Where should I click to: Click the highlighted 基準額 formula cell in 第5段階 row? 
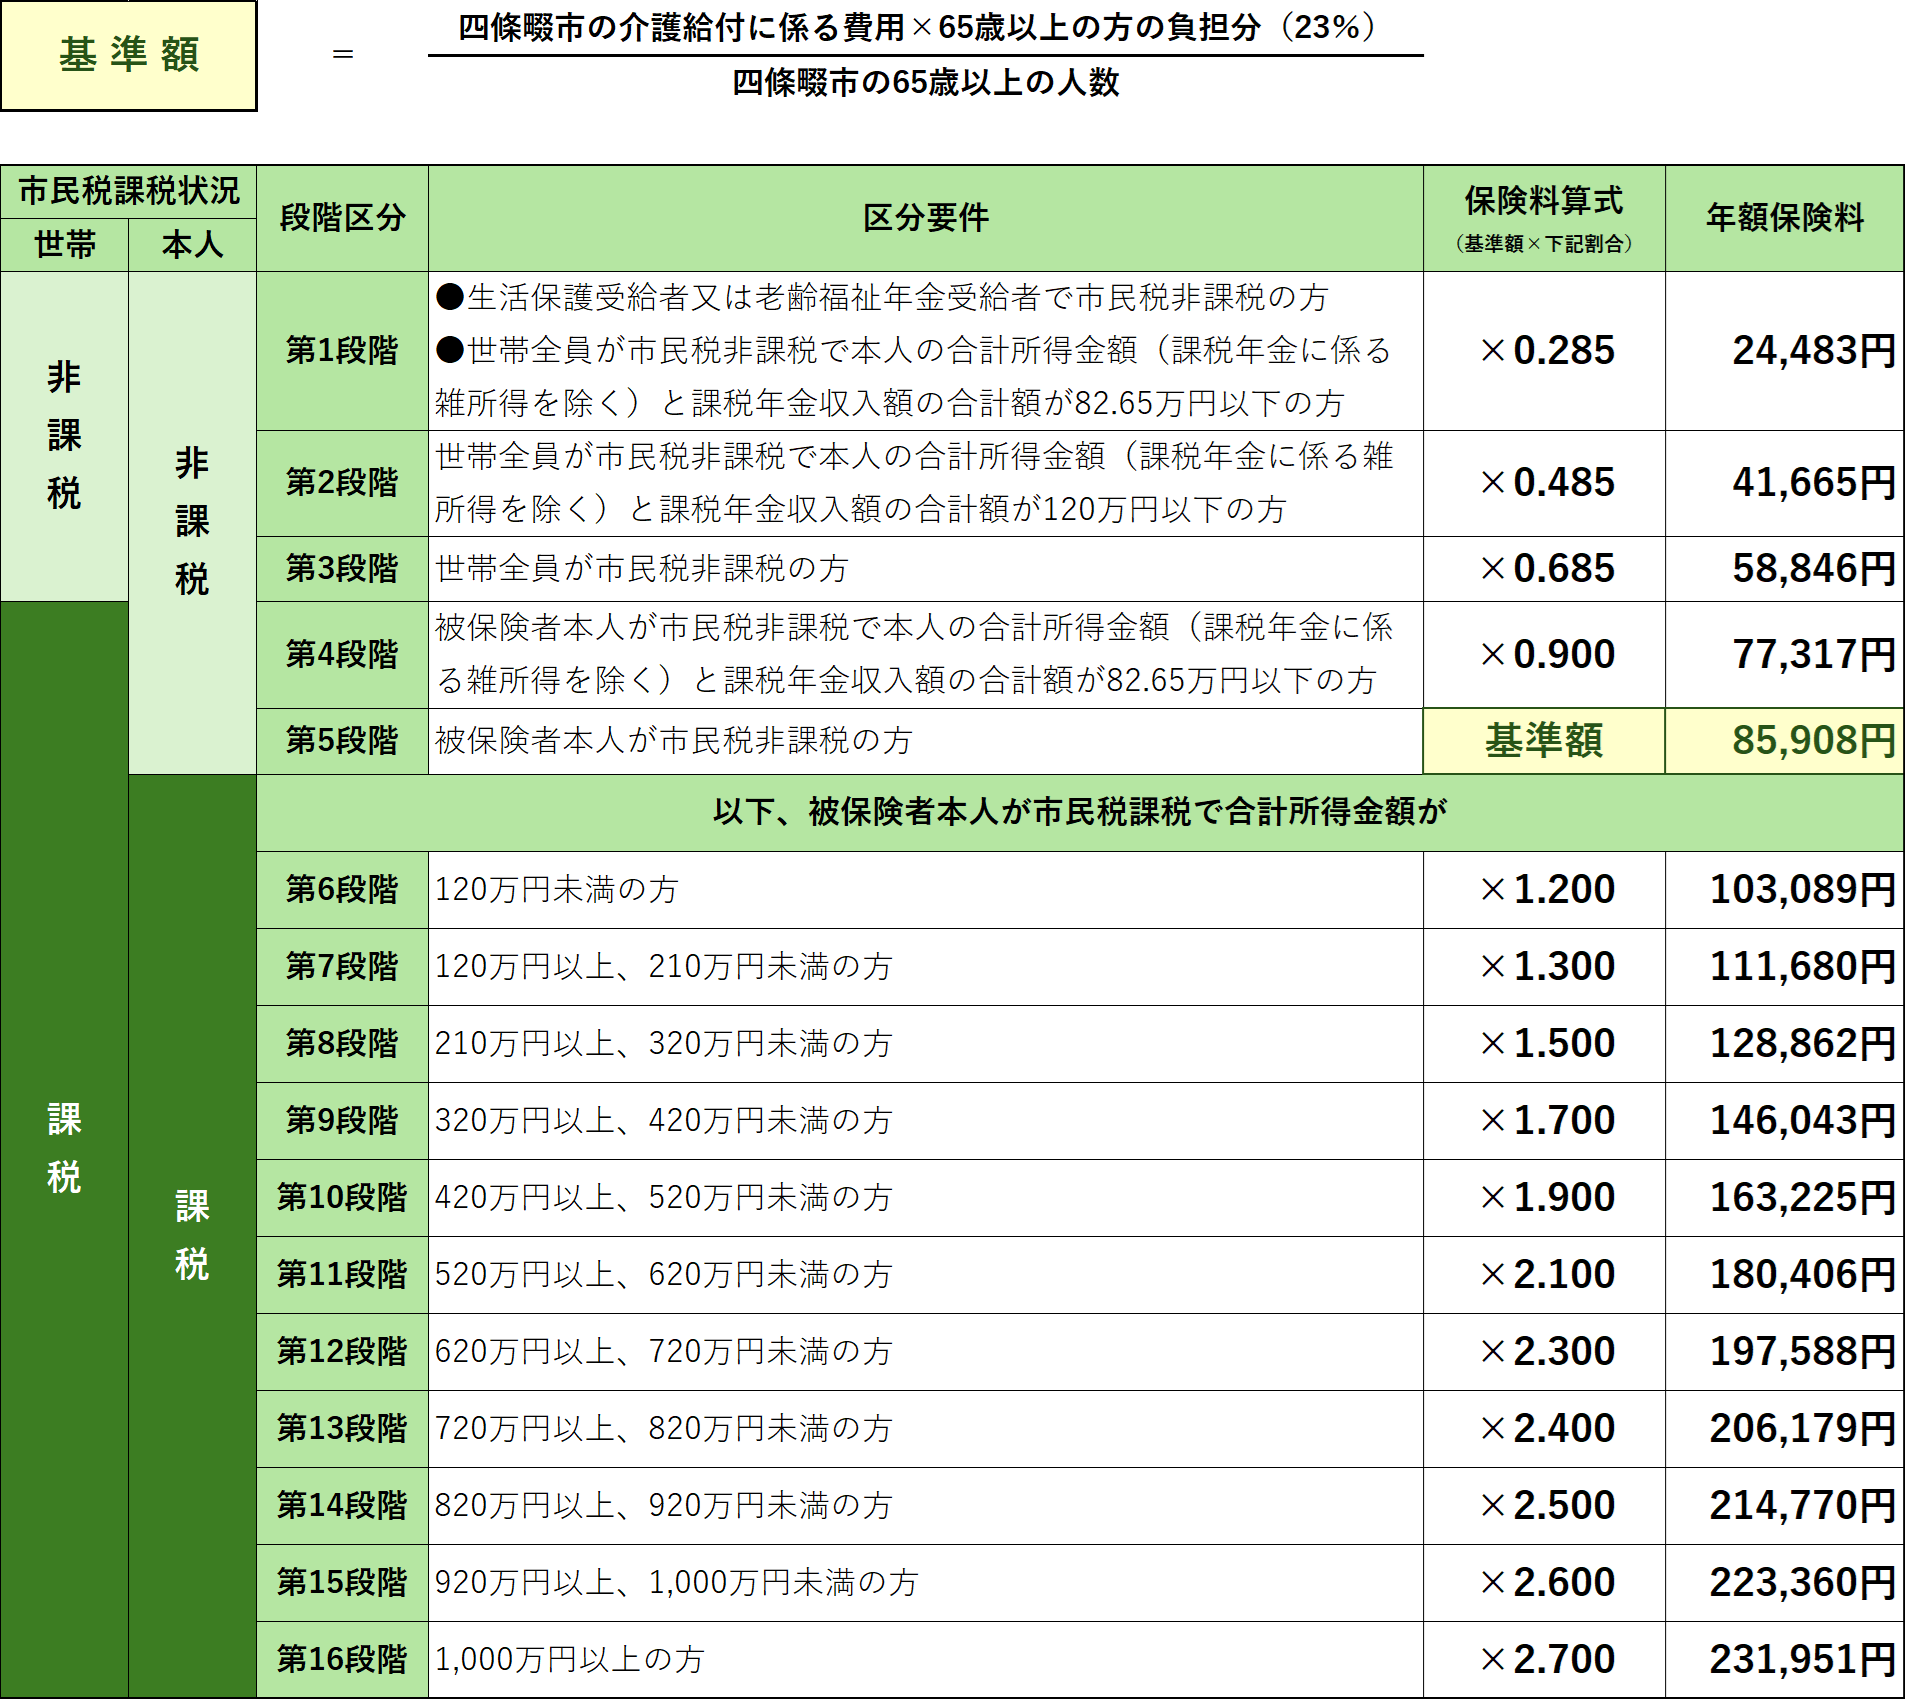click(x=1544, y=741)
